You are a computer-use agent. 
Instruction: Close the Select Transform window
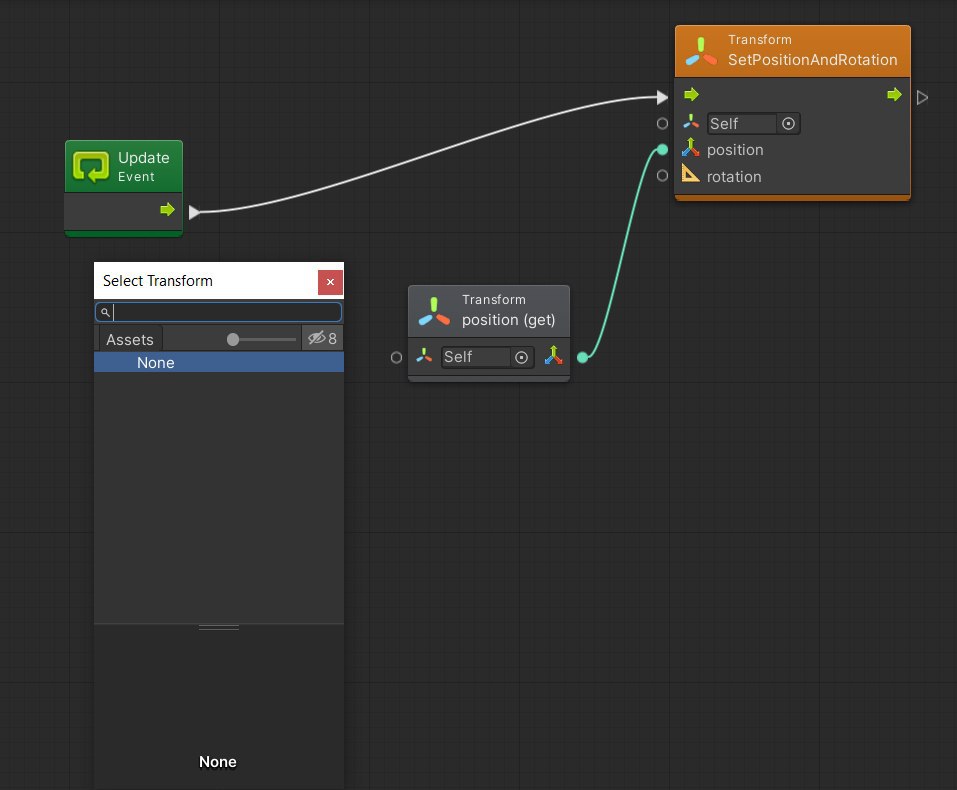330,282
